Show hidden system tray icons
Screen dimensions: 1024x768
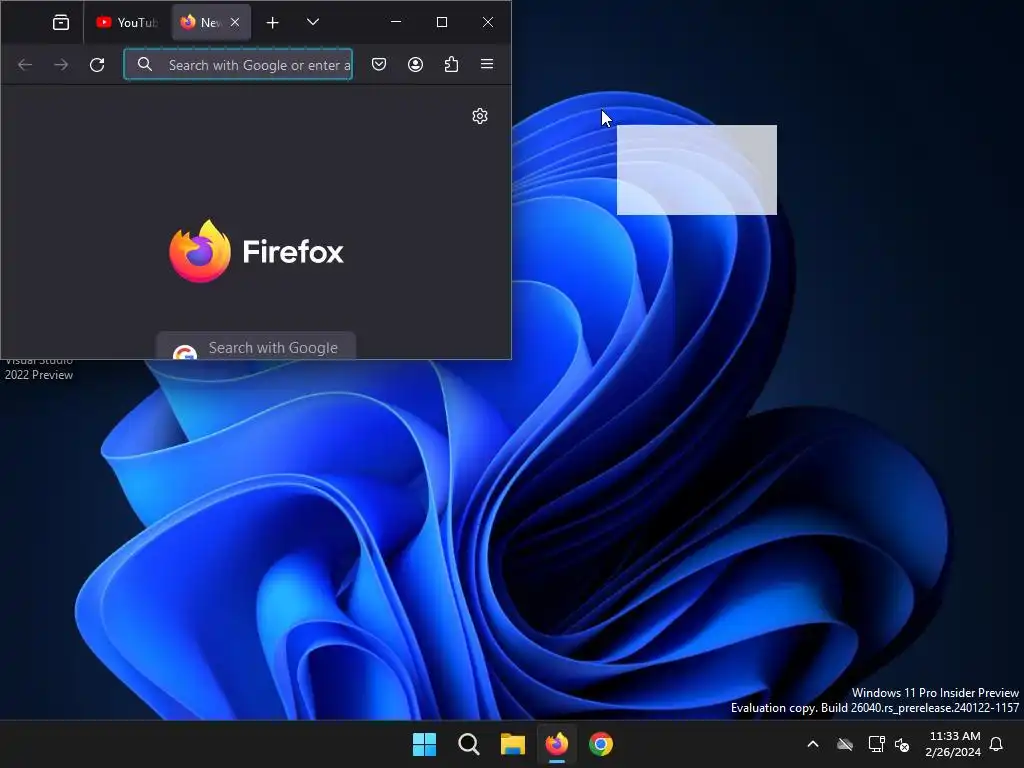[x=813, y=744]
